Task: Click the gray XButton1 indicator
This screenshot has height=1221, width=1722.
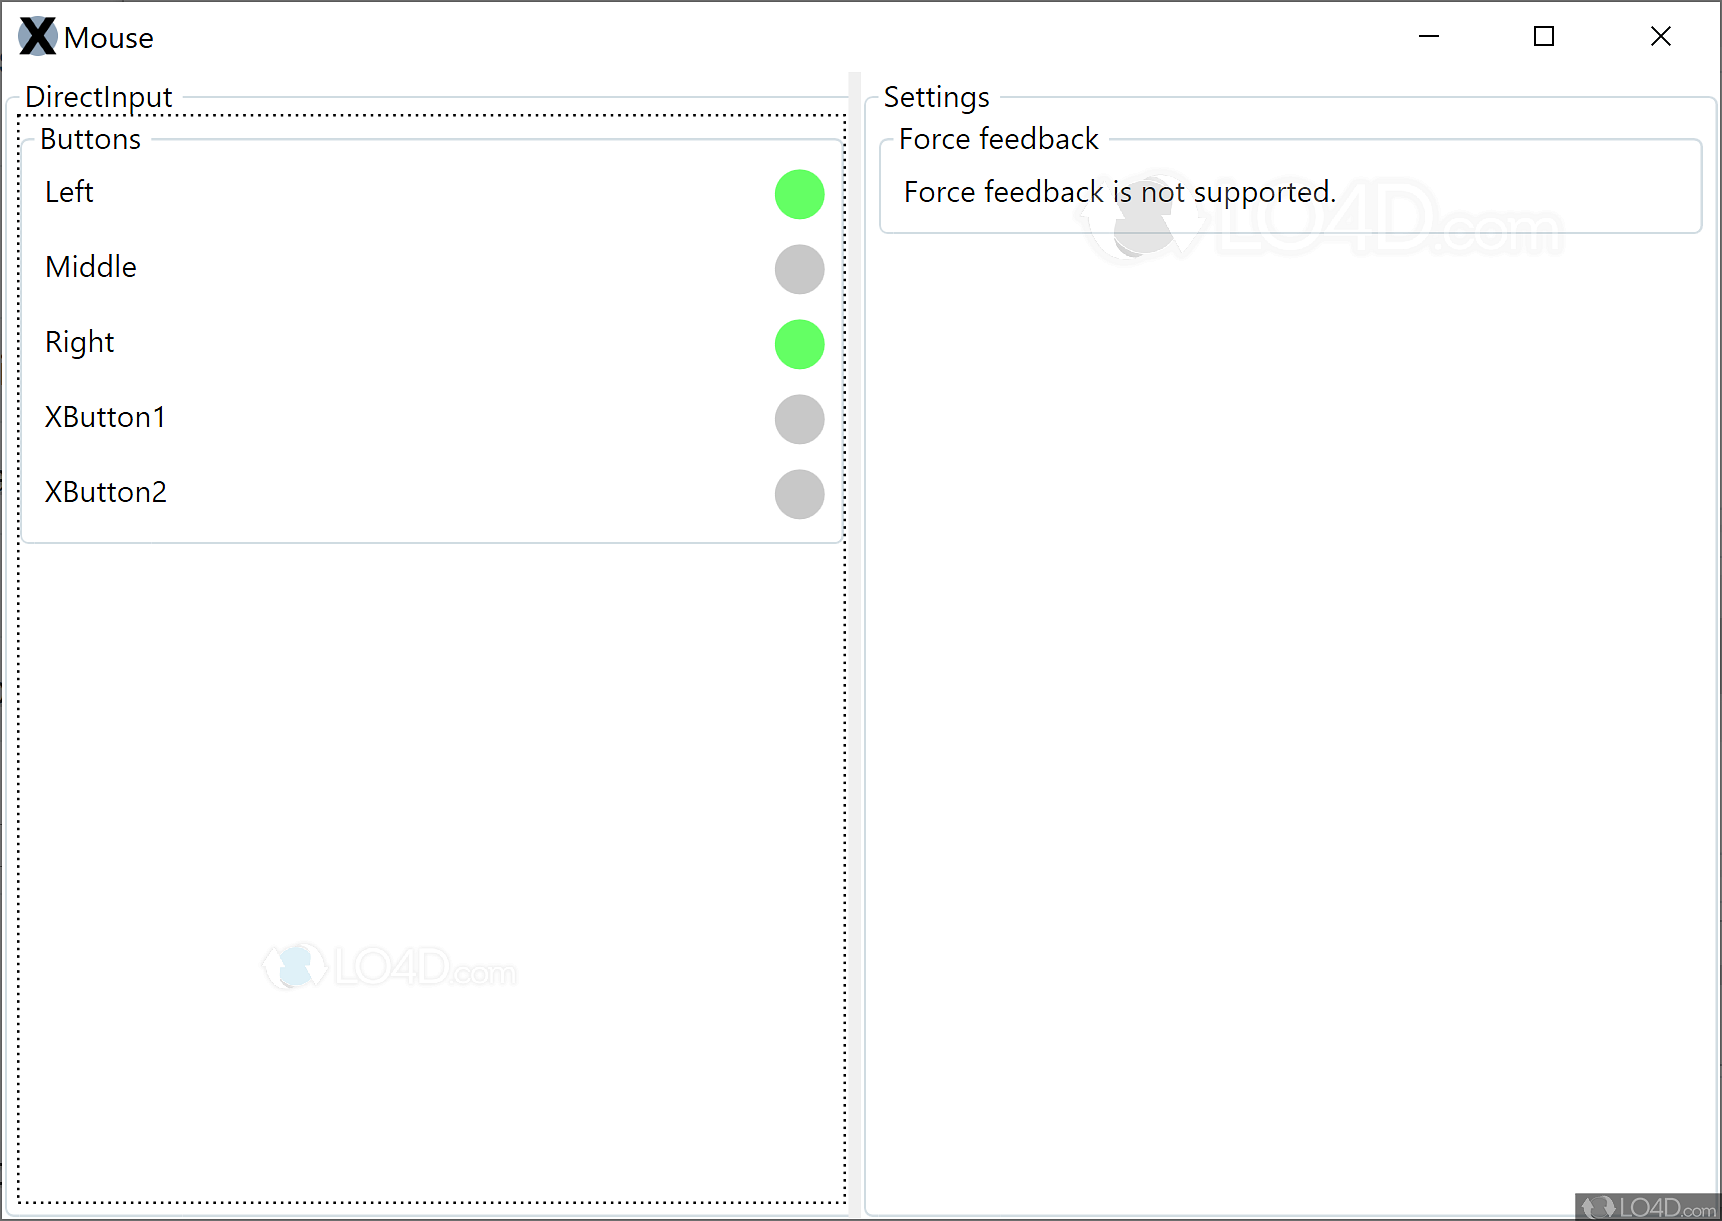Action: pyautogui.click(x=798, y=419)
